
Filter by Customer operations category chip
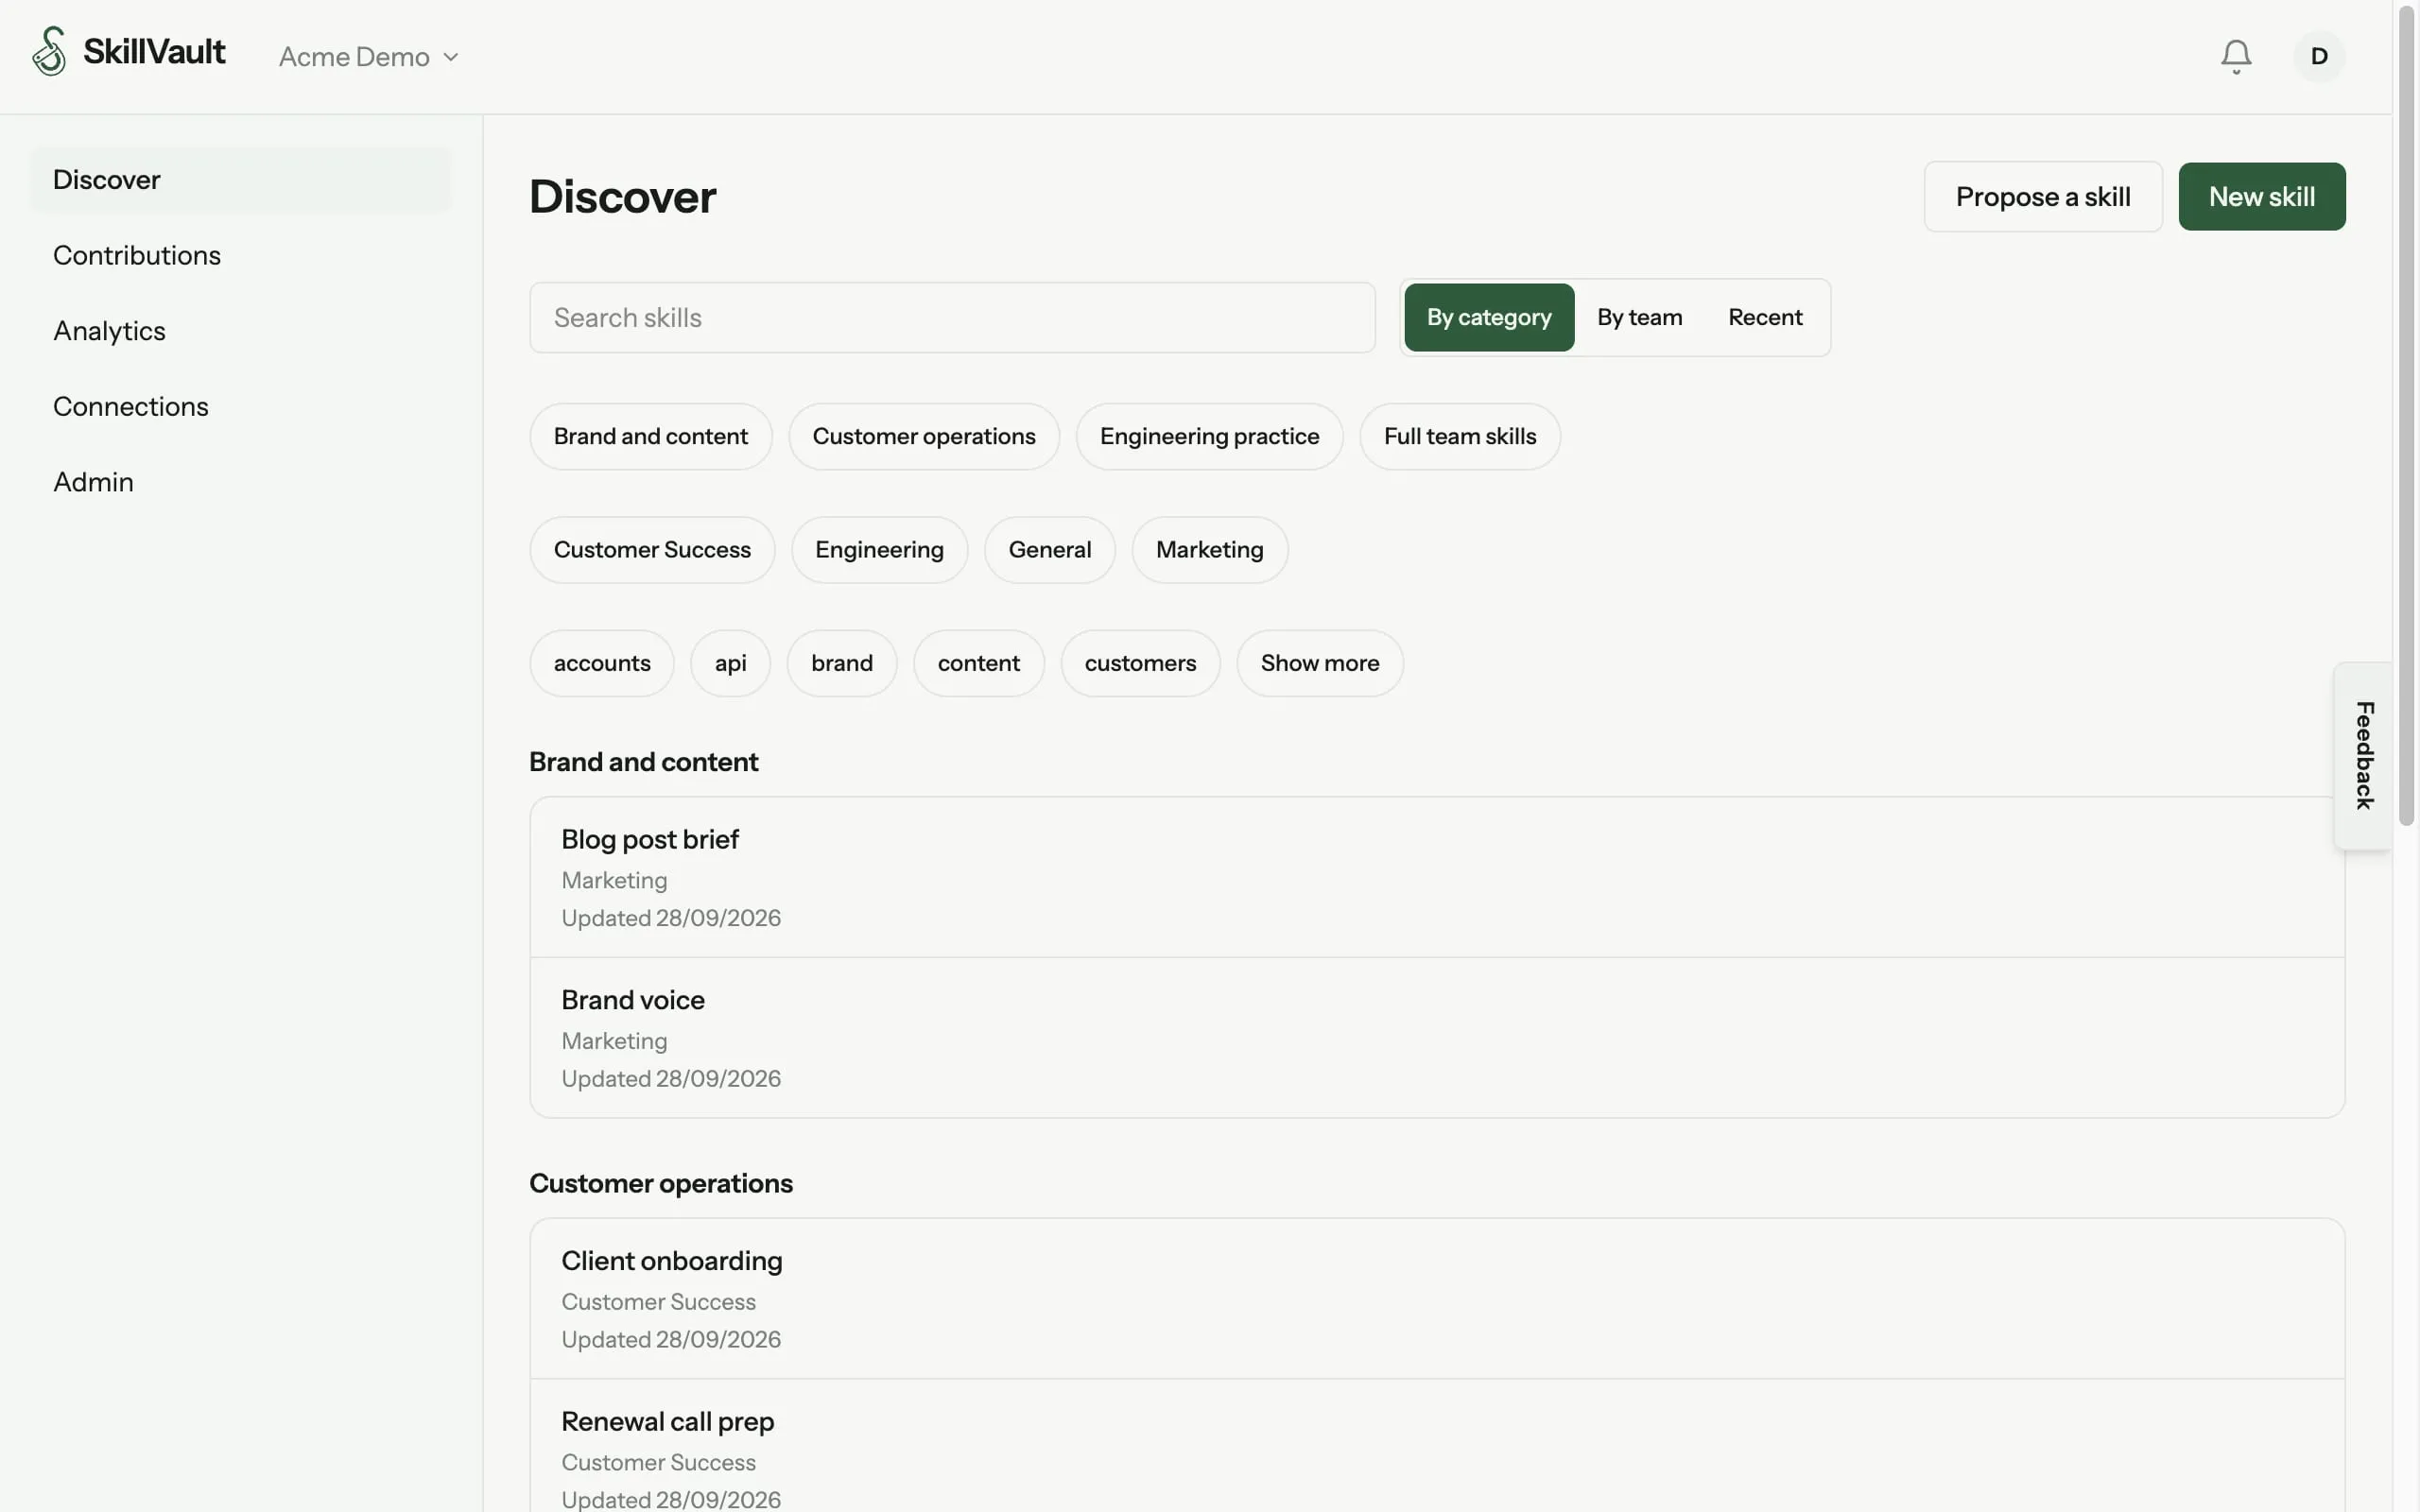click(923, 437)
